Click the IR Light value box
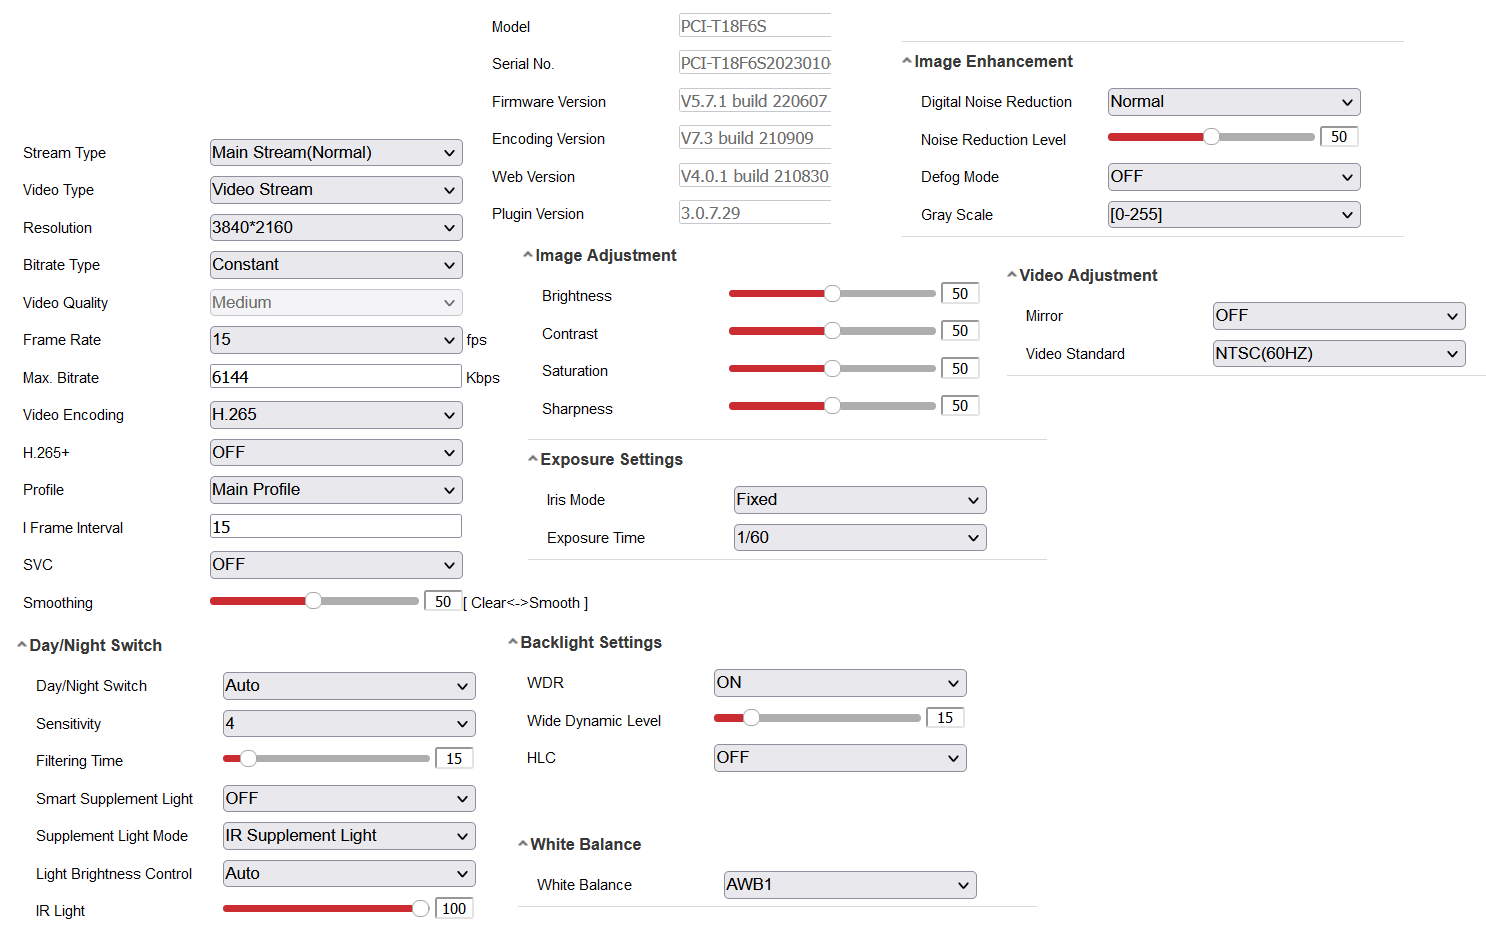The image size is (1486, 944). click(454, 909)
